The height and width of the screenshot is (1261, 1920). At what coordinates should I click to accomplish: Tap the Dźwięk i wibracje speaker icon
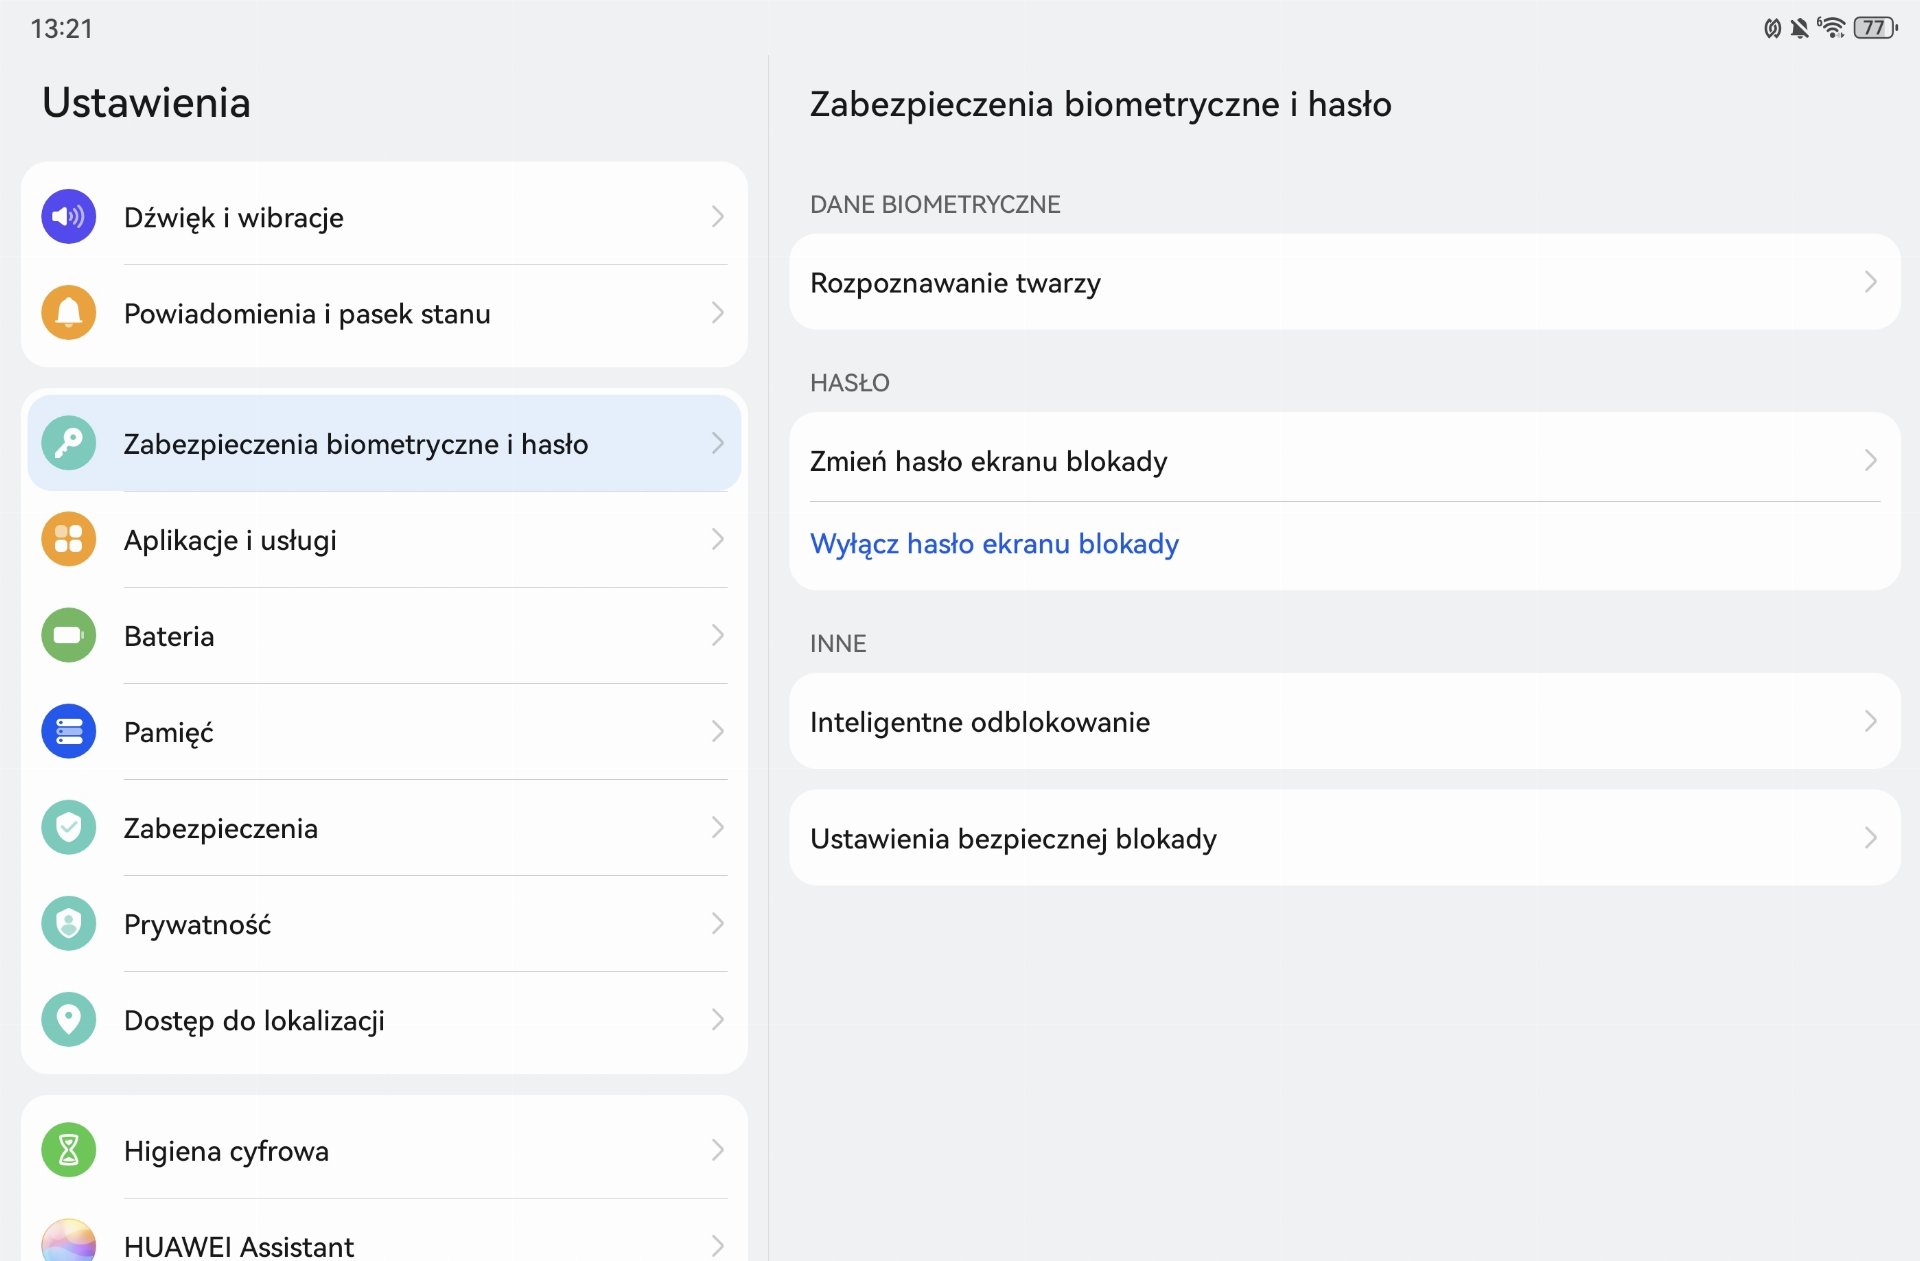[x=68, y=217]
